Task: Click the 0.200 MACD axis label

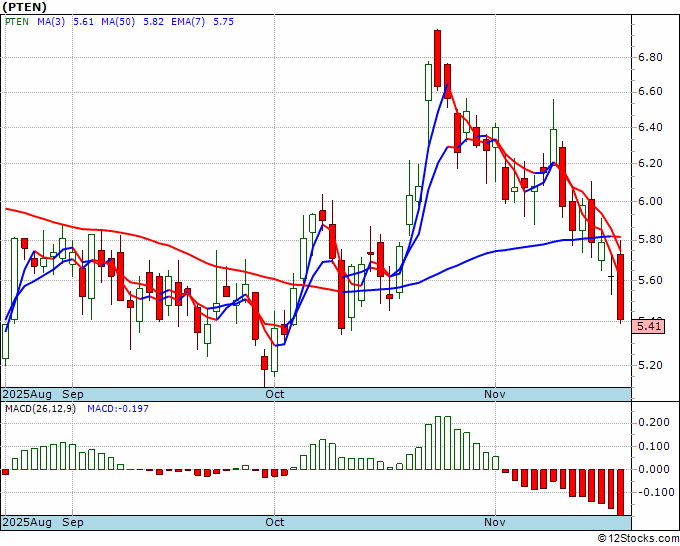Action: [654, 422]
